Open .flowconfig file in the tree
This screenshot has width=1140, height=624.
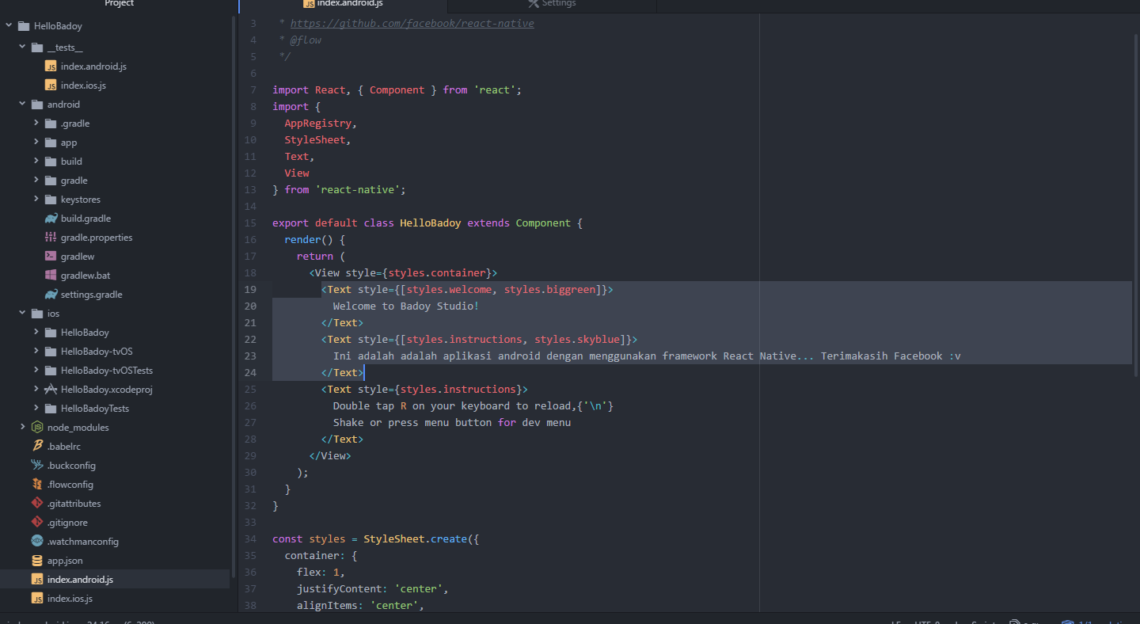click(70, 484)
